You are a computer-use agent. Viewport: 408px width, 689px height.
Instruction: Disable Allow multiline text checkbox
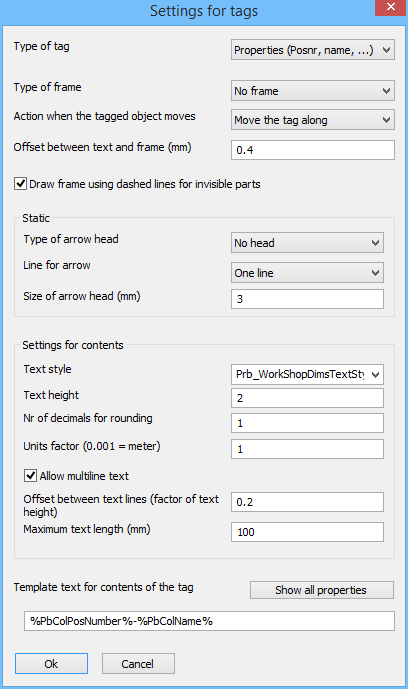point(30,475)
